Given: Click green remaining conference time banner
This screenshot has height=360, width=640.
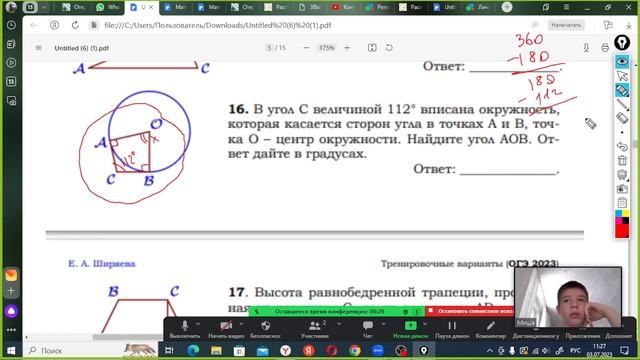Looking at the screenshot, I should click(337, 311).
